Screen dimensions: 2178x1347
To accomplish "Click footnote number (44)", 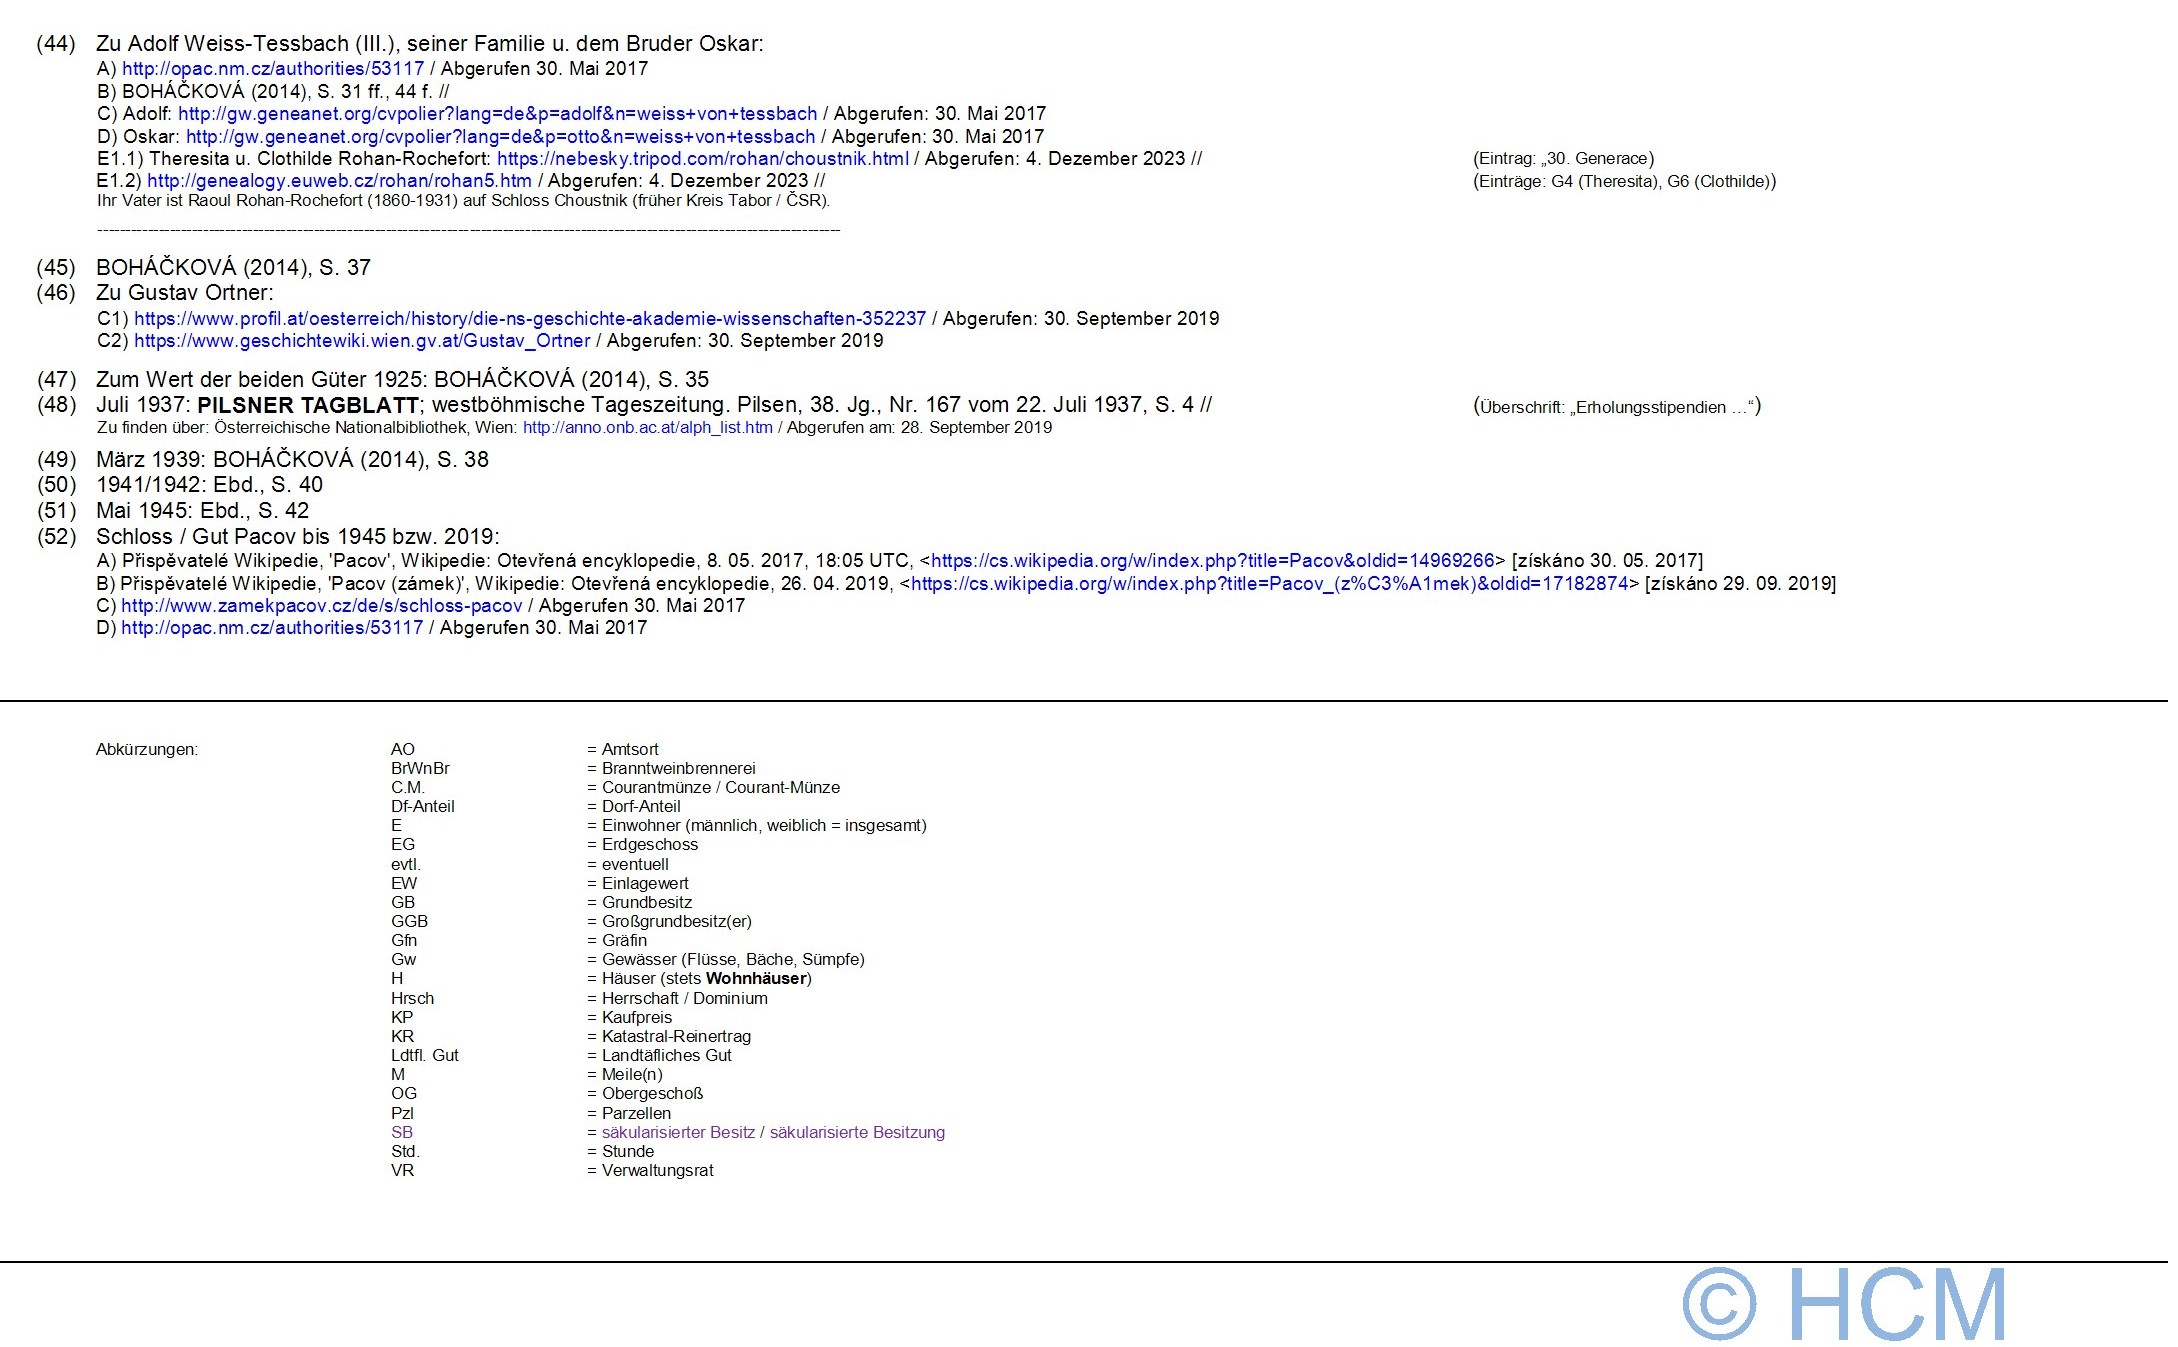I will (56, 44).
